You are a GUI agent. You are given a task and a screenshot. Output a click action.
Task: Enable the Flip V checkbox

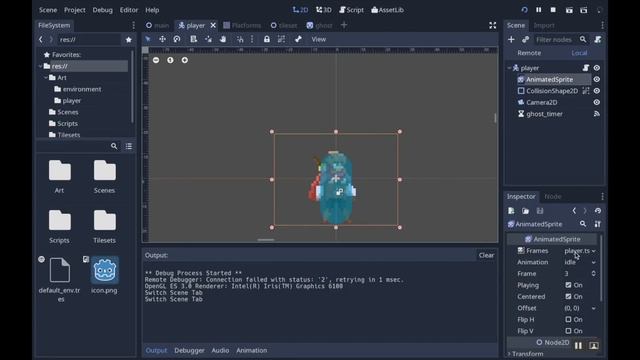[x=568, y=331]
